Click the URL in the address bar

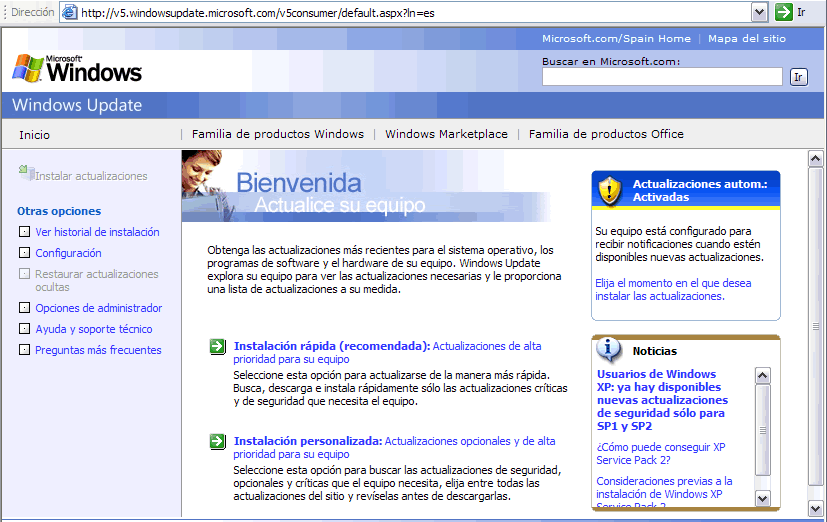(257, 13)
